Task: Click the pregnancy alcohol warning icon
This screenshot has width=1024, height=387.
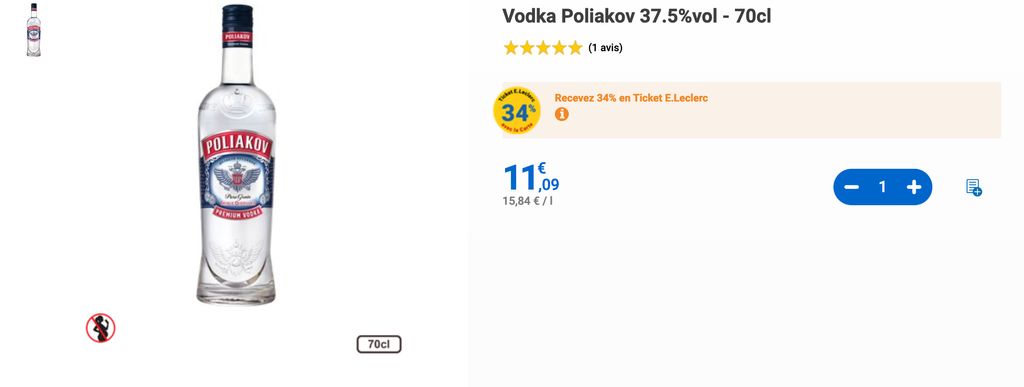Action: tap(101, 328)
